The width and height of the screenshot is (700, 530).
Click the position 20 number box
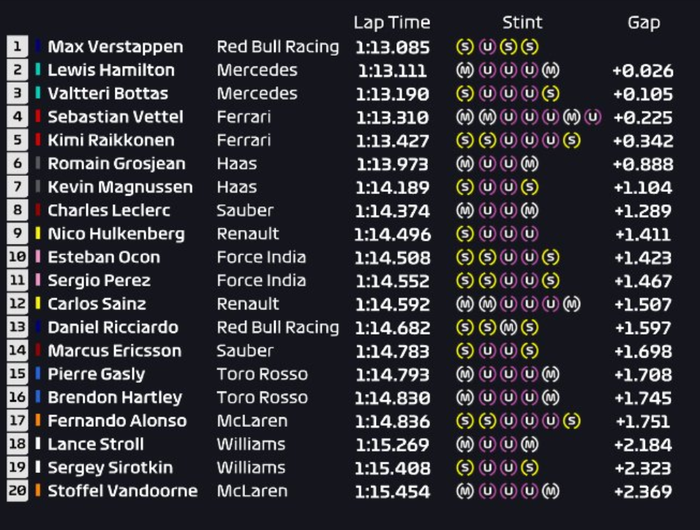pyautogui.click(x=17, y=491)
